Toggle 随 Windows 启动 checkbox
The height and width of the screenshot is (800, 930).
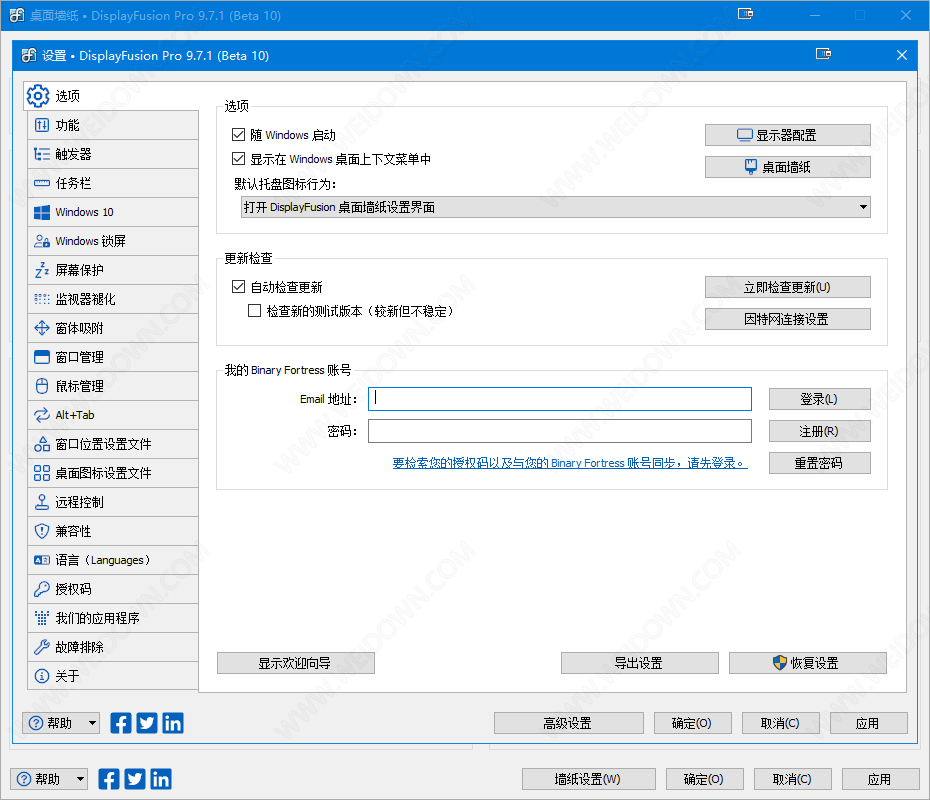click(238, 135)
